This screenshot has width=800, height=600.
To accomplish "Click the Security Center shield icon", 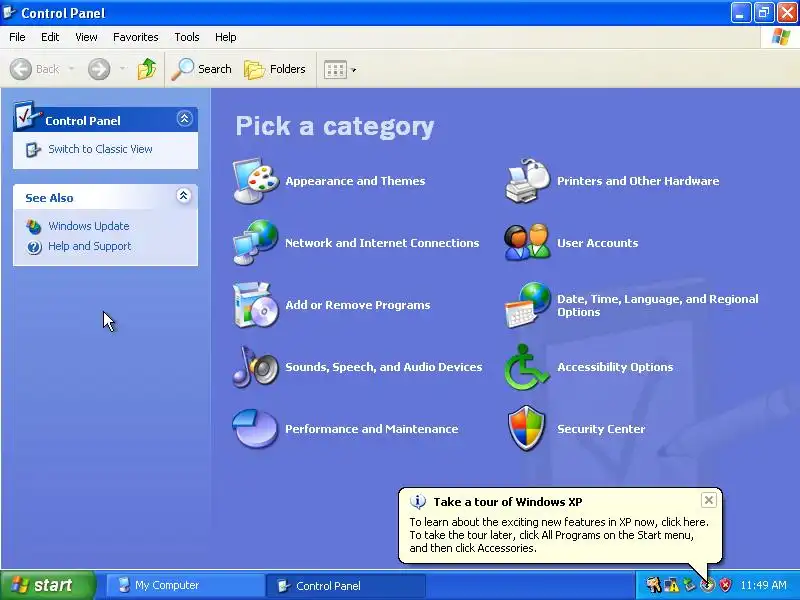I will (x=527, y=429).
